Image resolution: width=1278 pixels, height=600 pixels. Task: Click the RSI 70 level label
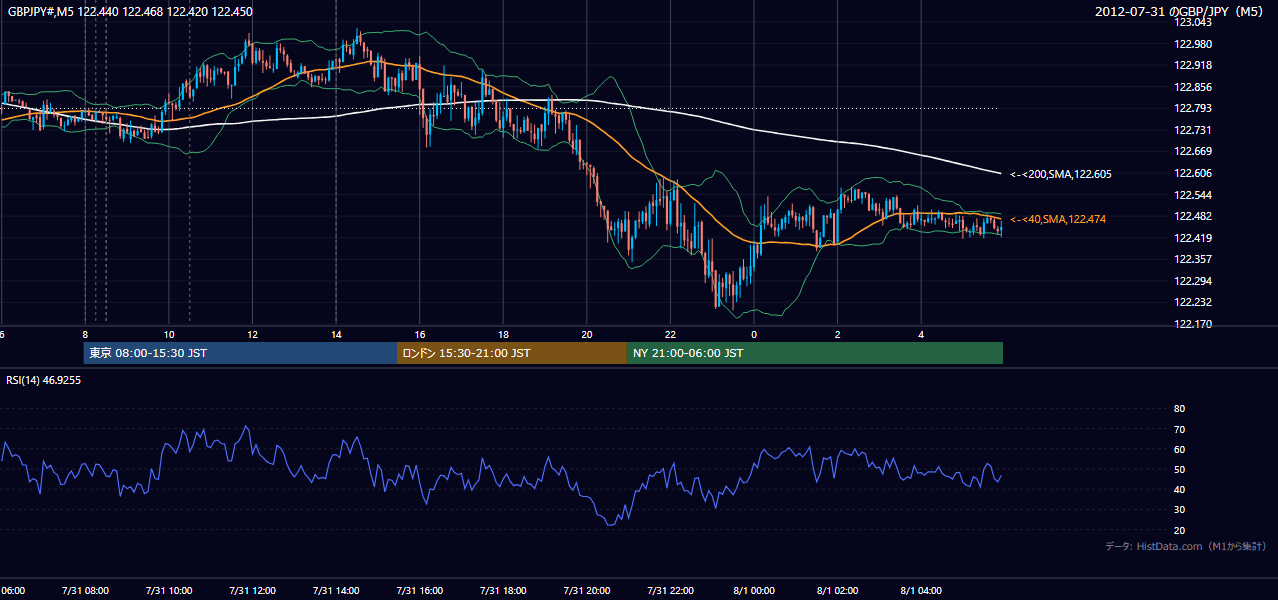pyautogui.click(x=1179, y=429)
